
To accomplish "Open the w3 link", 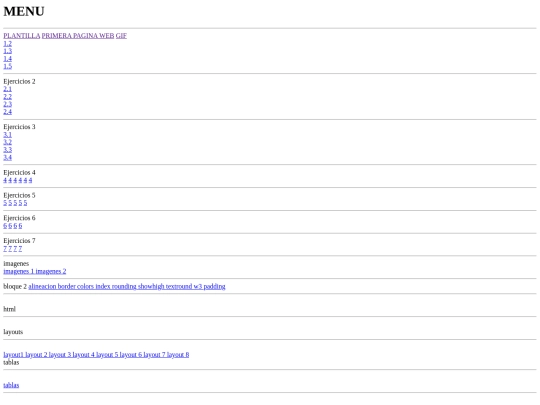I will [198, 287].
